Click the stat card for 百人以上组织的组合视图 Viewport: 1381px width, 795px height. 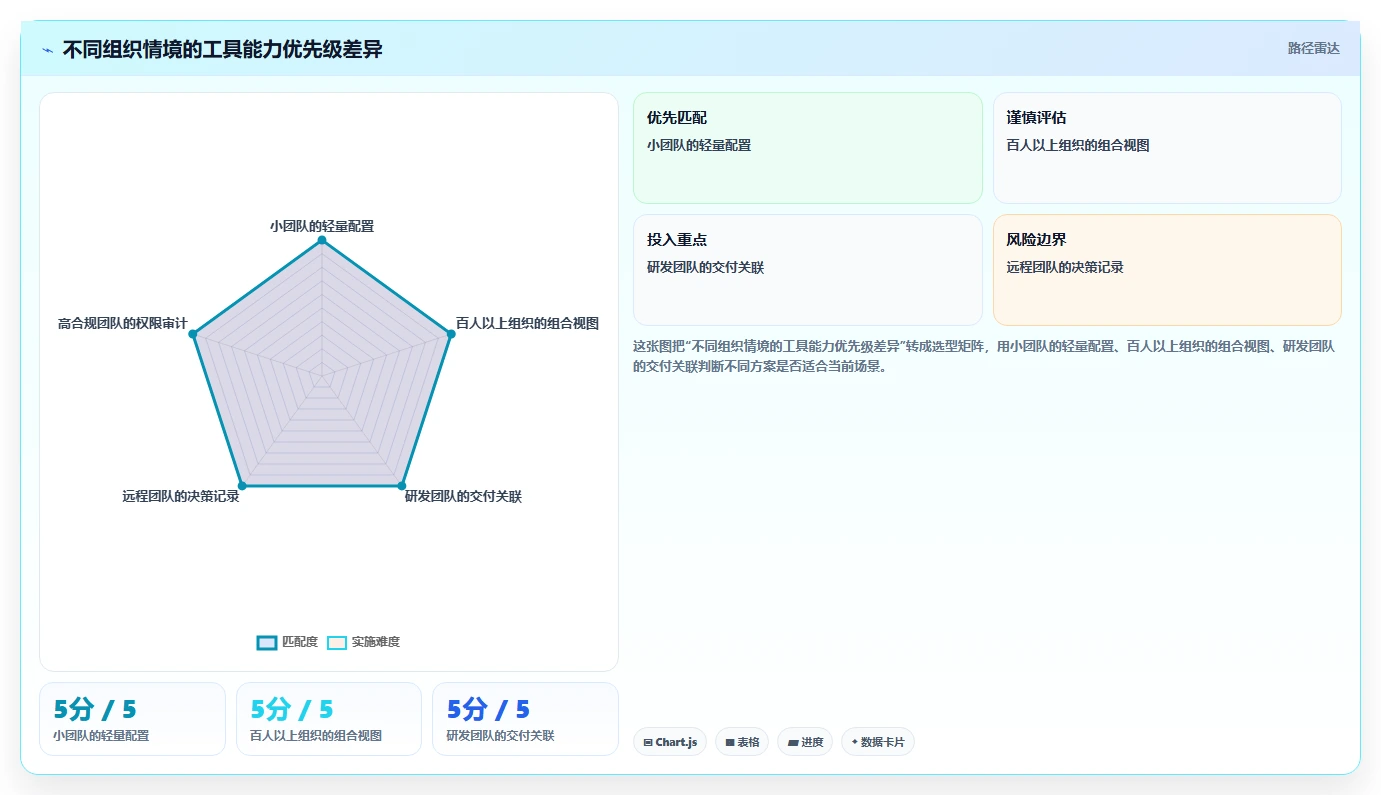point(329,719)
